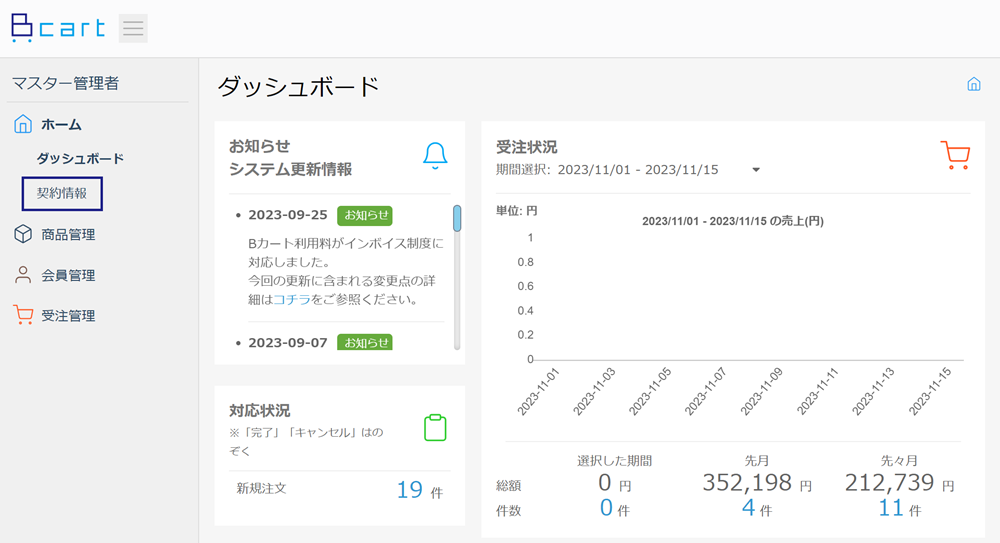
Task: Click the お知らせ badge on 2023-09-07
Action: [x=365, y=343]
